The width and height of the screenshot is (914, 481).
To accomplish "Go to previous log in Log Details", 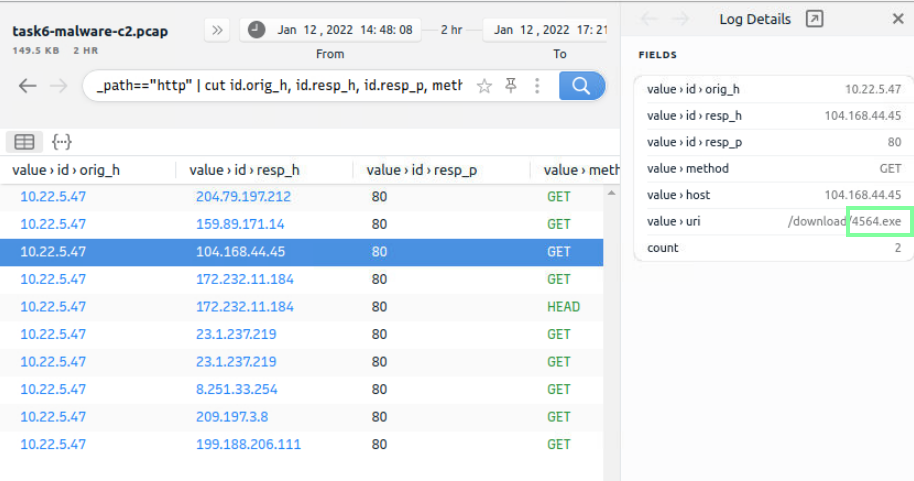I will click(650, 19).
